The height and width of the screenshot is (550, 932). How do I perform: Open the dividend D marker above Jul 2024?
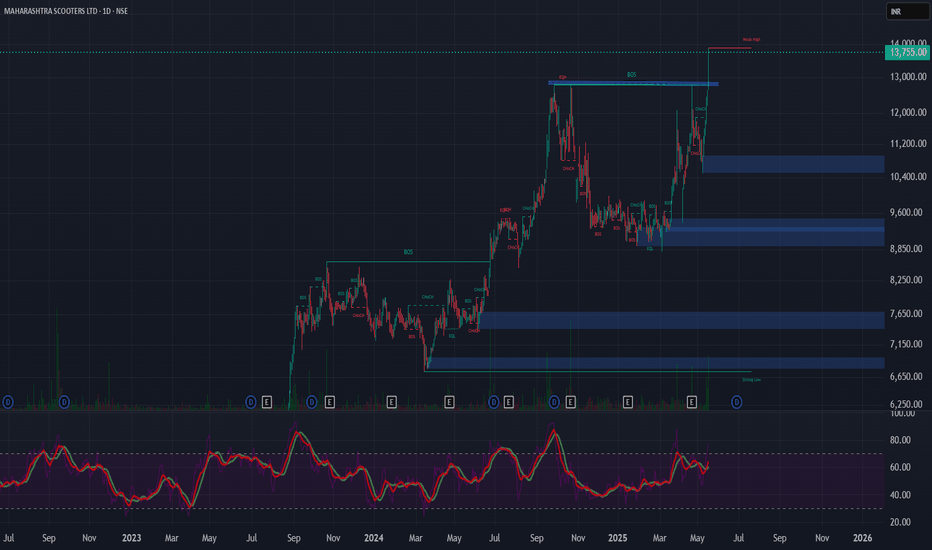click(493, 403)
